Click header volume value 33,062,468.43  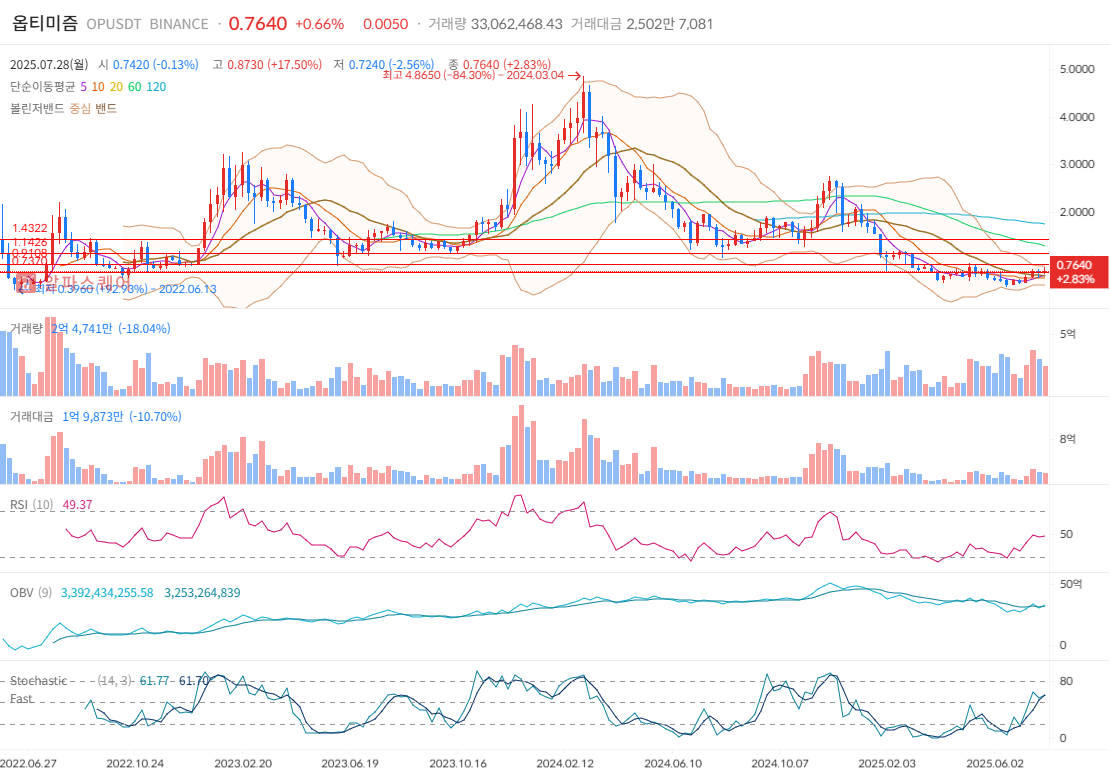tap(517, 24)
